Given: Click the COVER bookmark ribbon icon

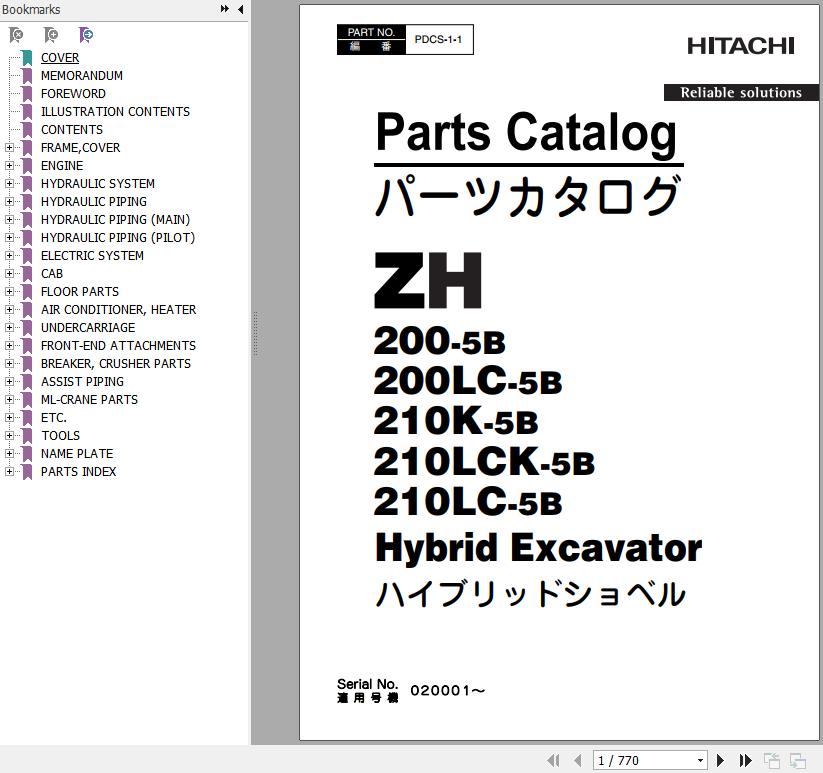Looking at the screenshot, I should (27, 58).
